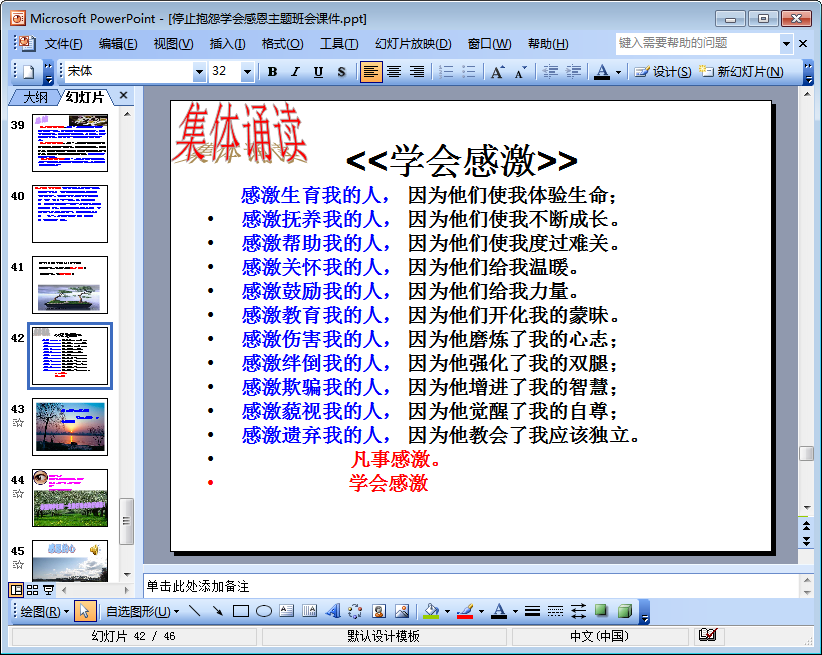Open the 插入(I) menu
The height and width of the screenshot is (655, 822).
228,44
